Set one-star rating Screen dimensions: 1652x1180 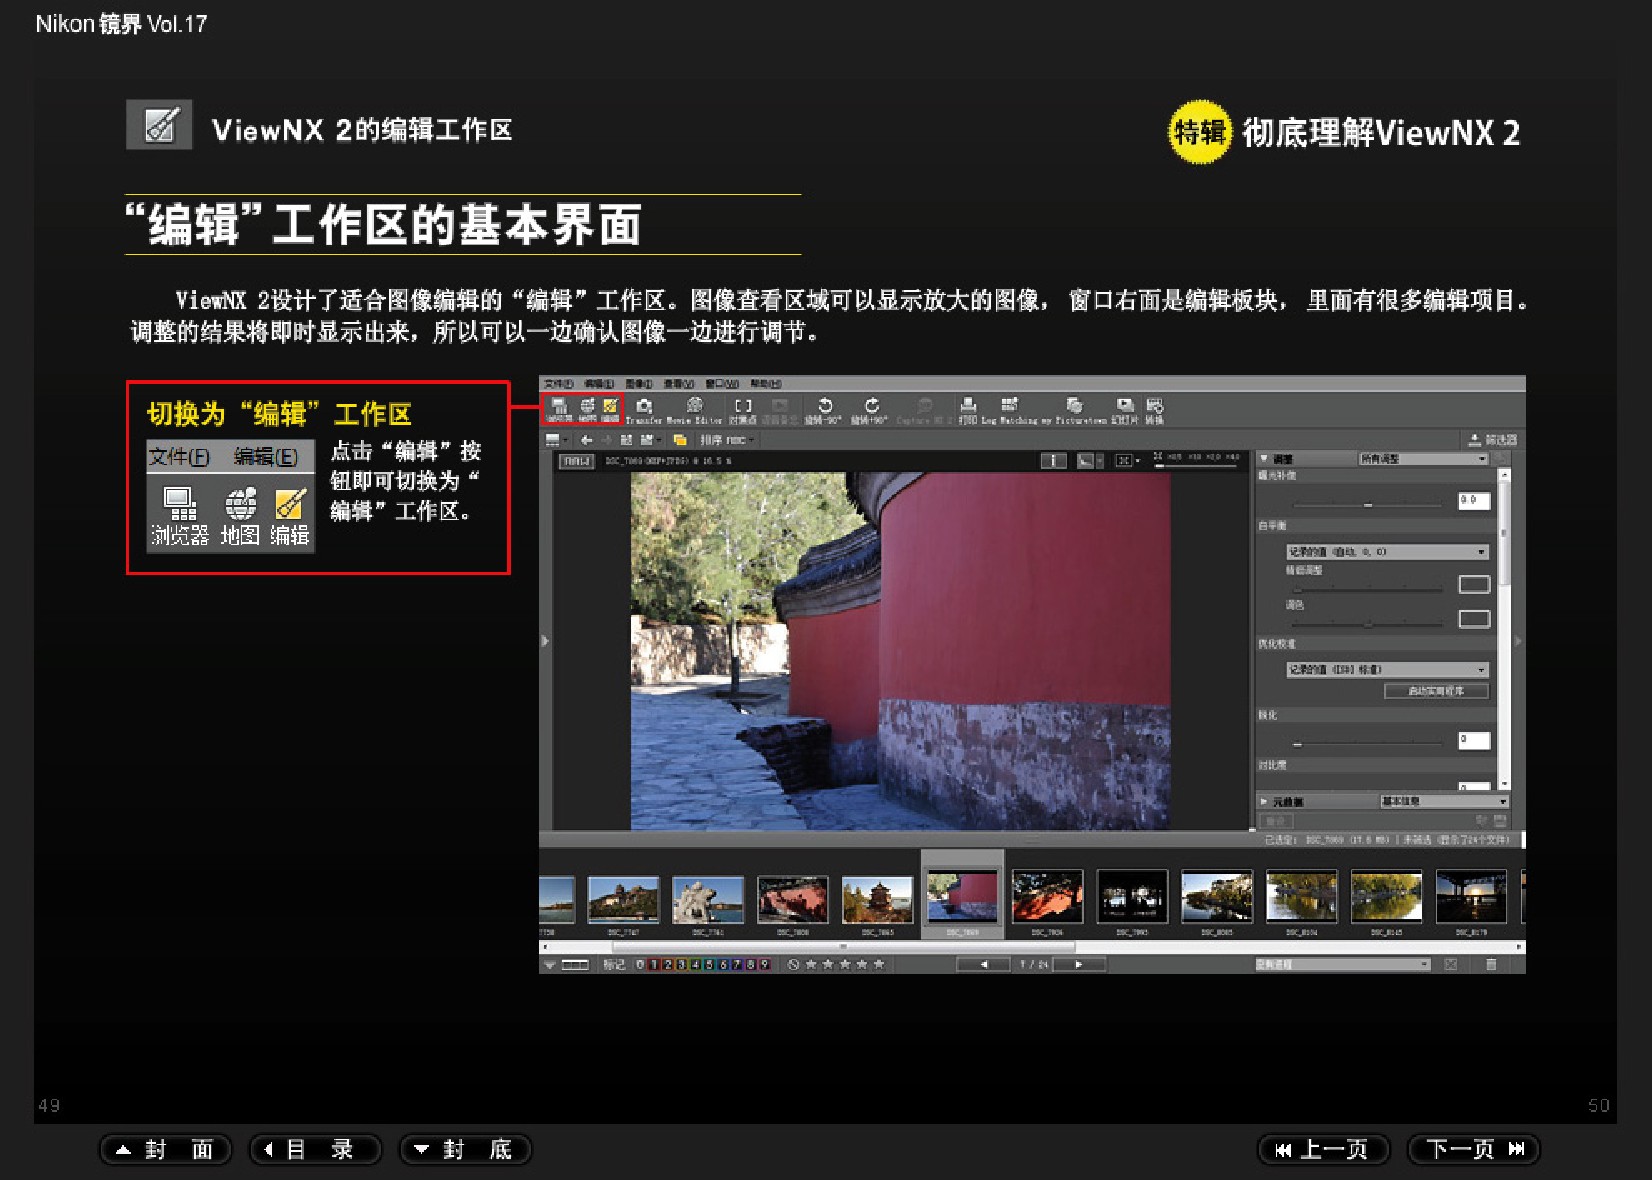[x=811, y=965]
